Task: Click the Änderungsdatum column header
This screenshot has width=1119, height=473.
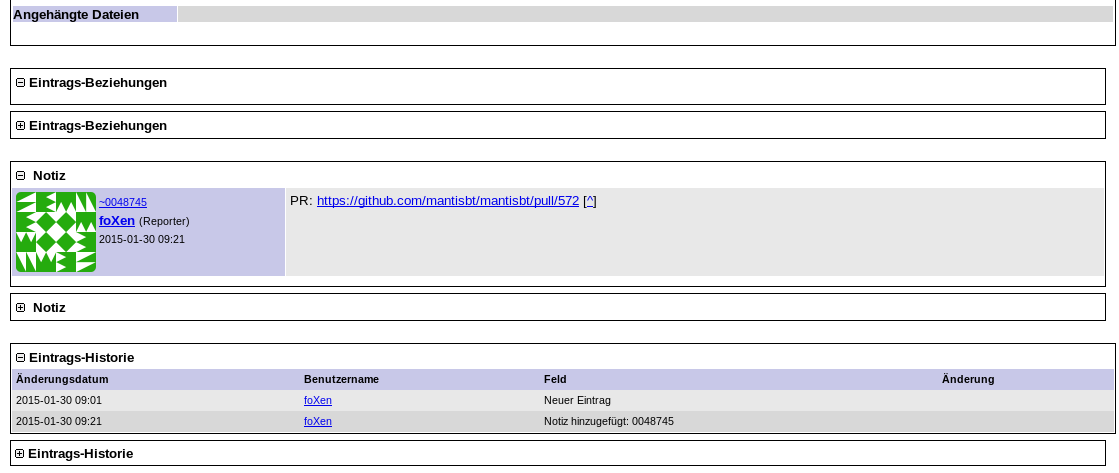Action: coord(62,379)
